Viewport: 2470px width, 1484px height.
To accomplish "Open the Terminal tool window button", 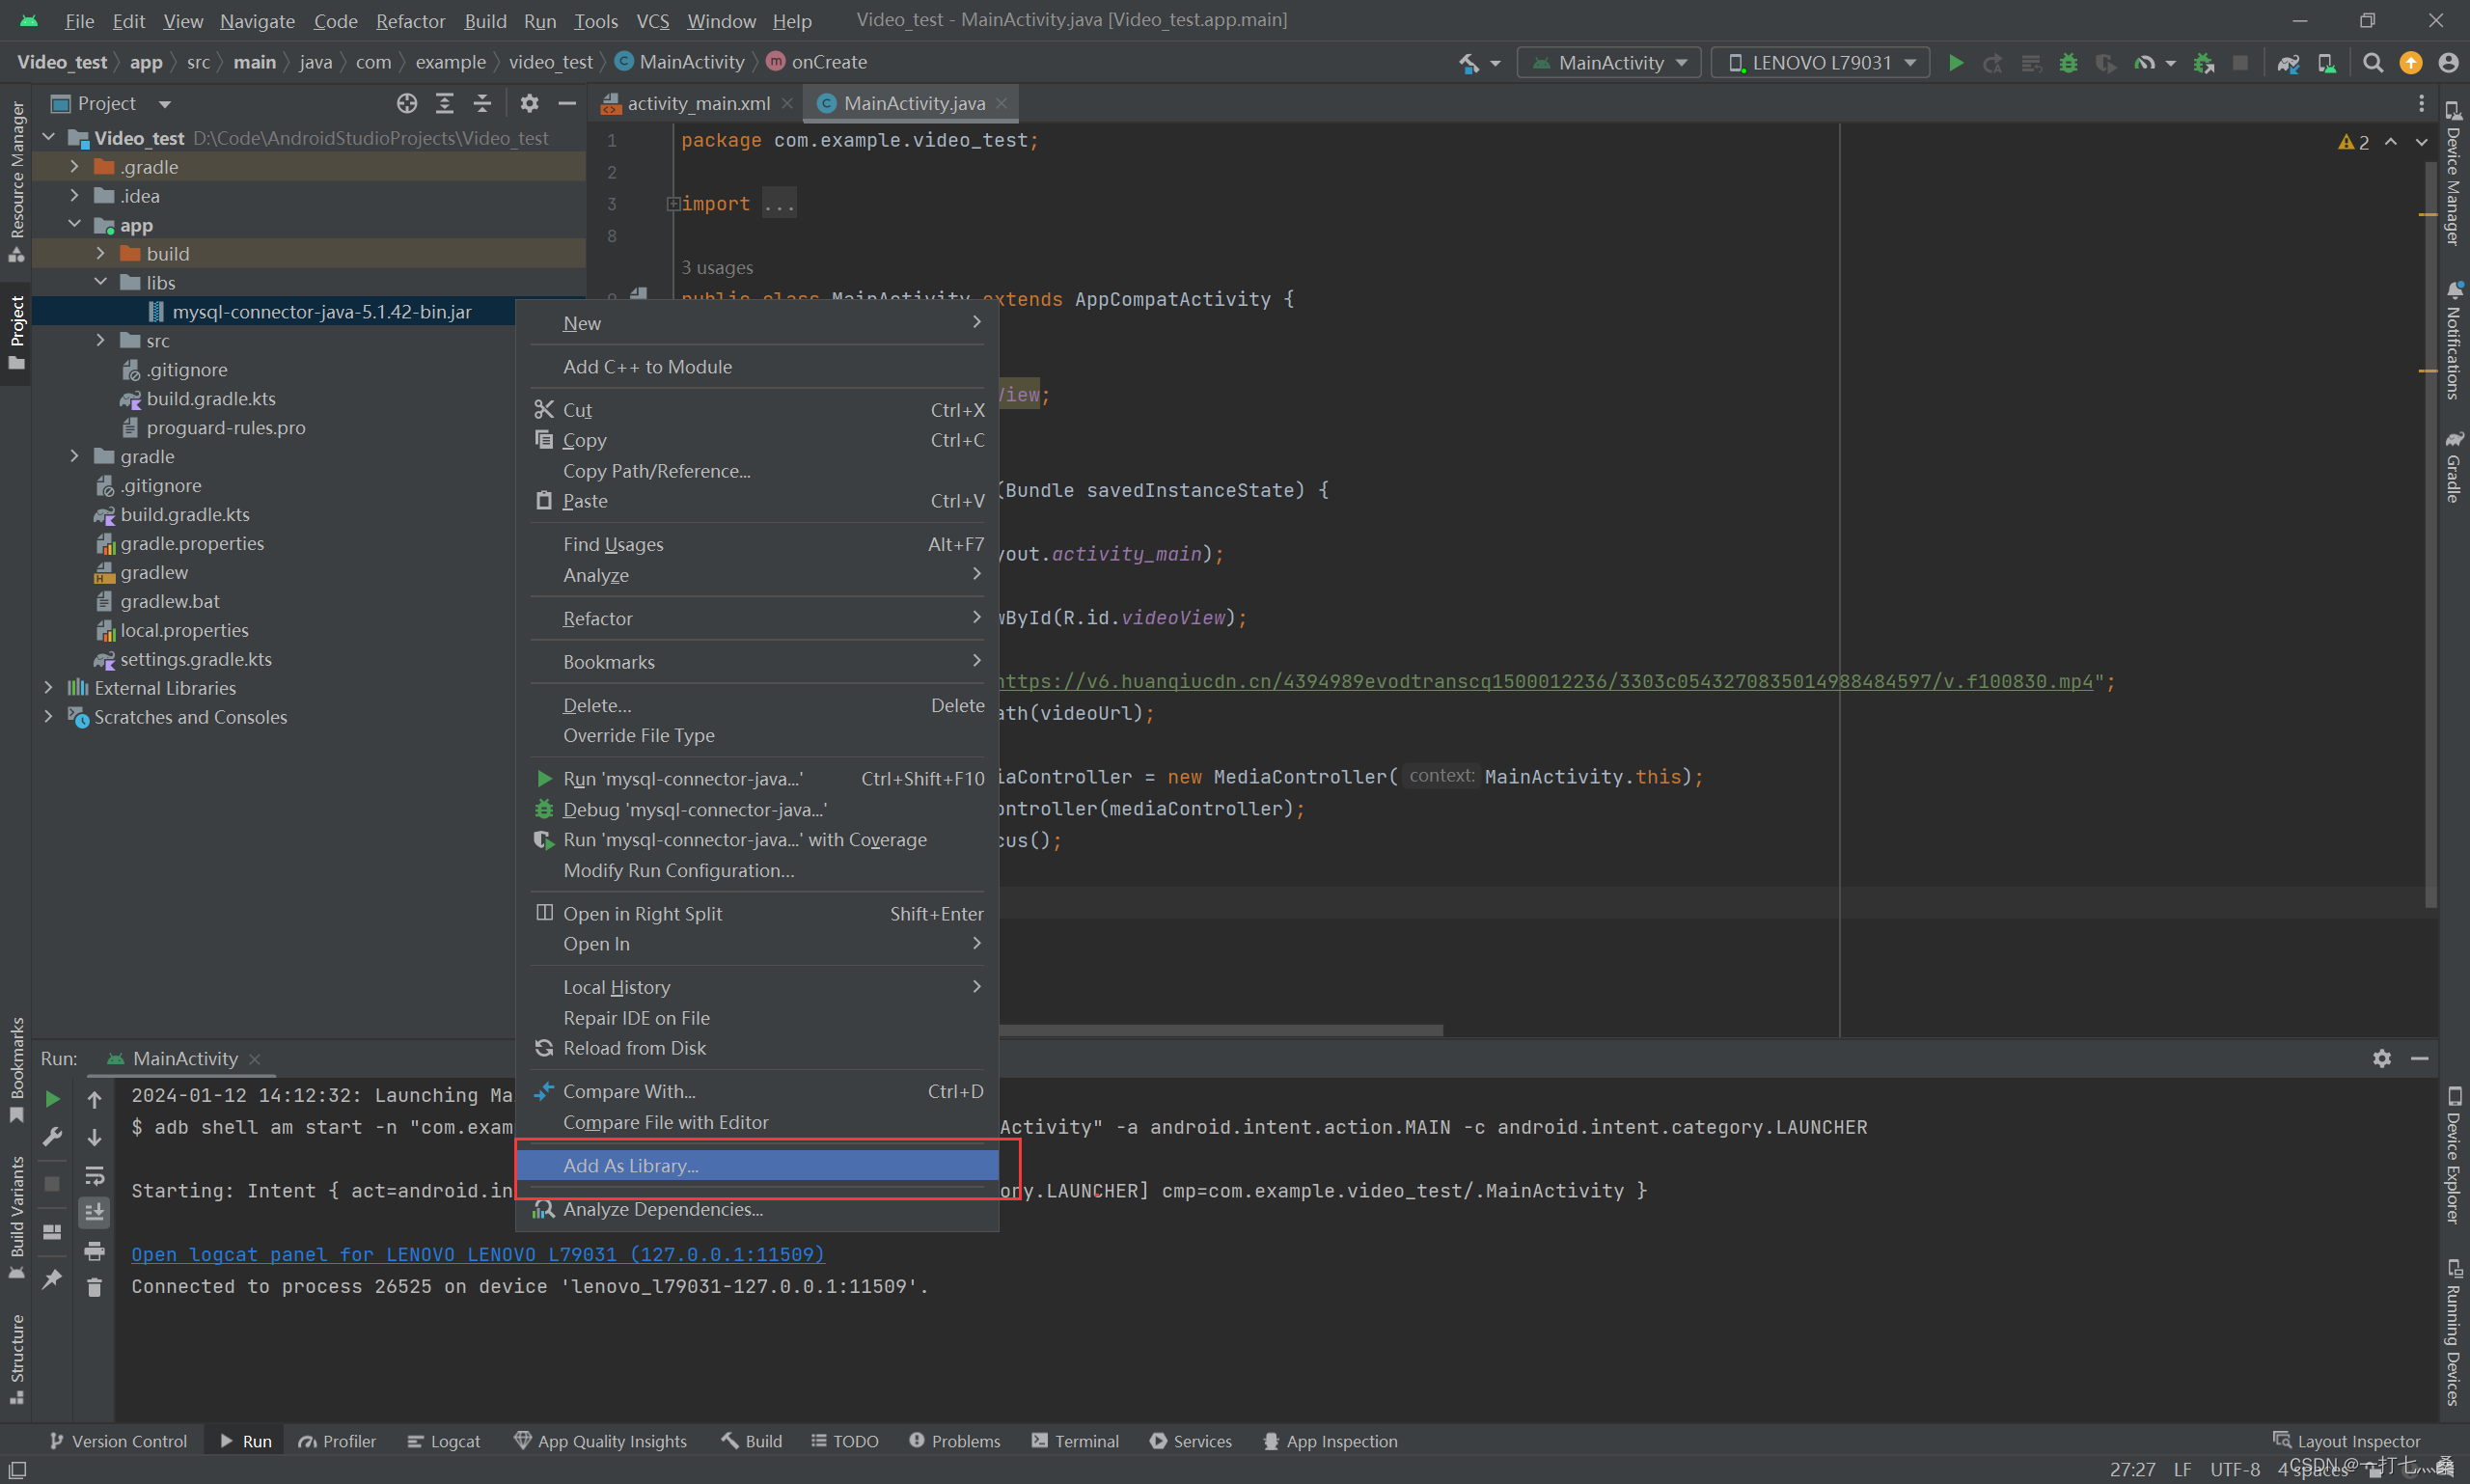I will coord(1075,1441).
